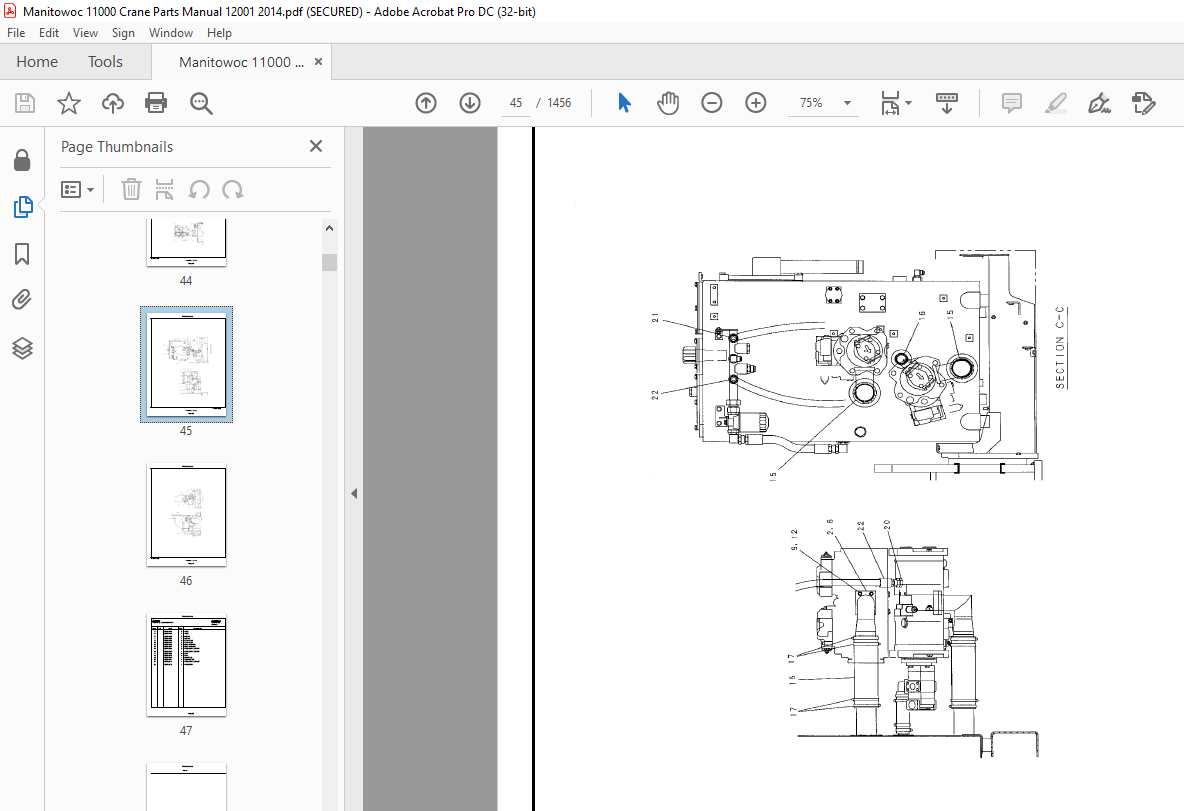Viewport: 1184px width, 811px height.
Task: Select page 44 thumbnail
Action: (x=187, y=242)
